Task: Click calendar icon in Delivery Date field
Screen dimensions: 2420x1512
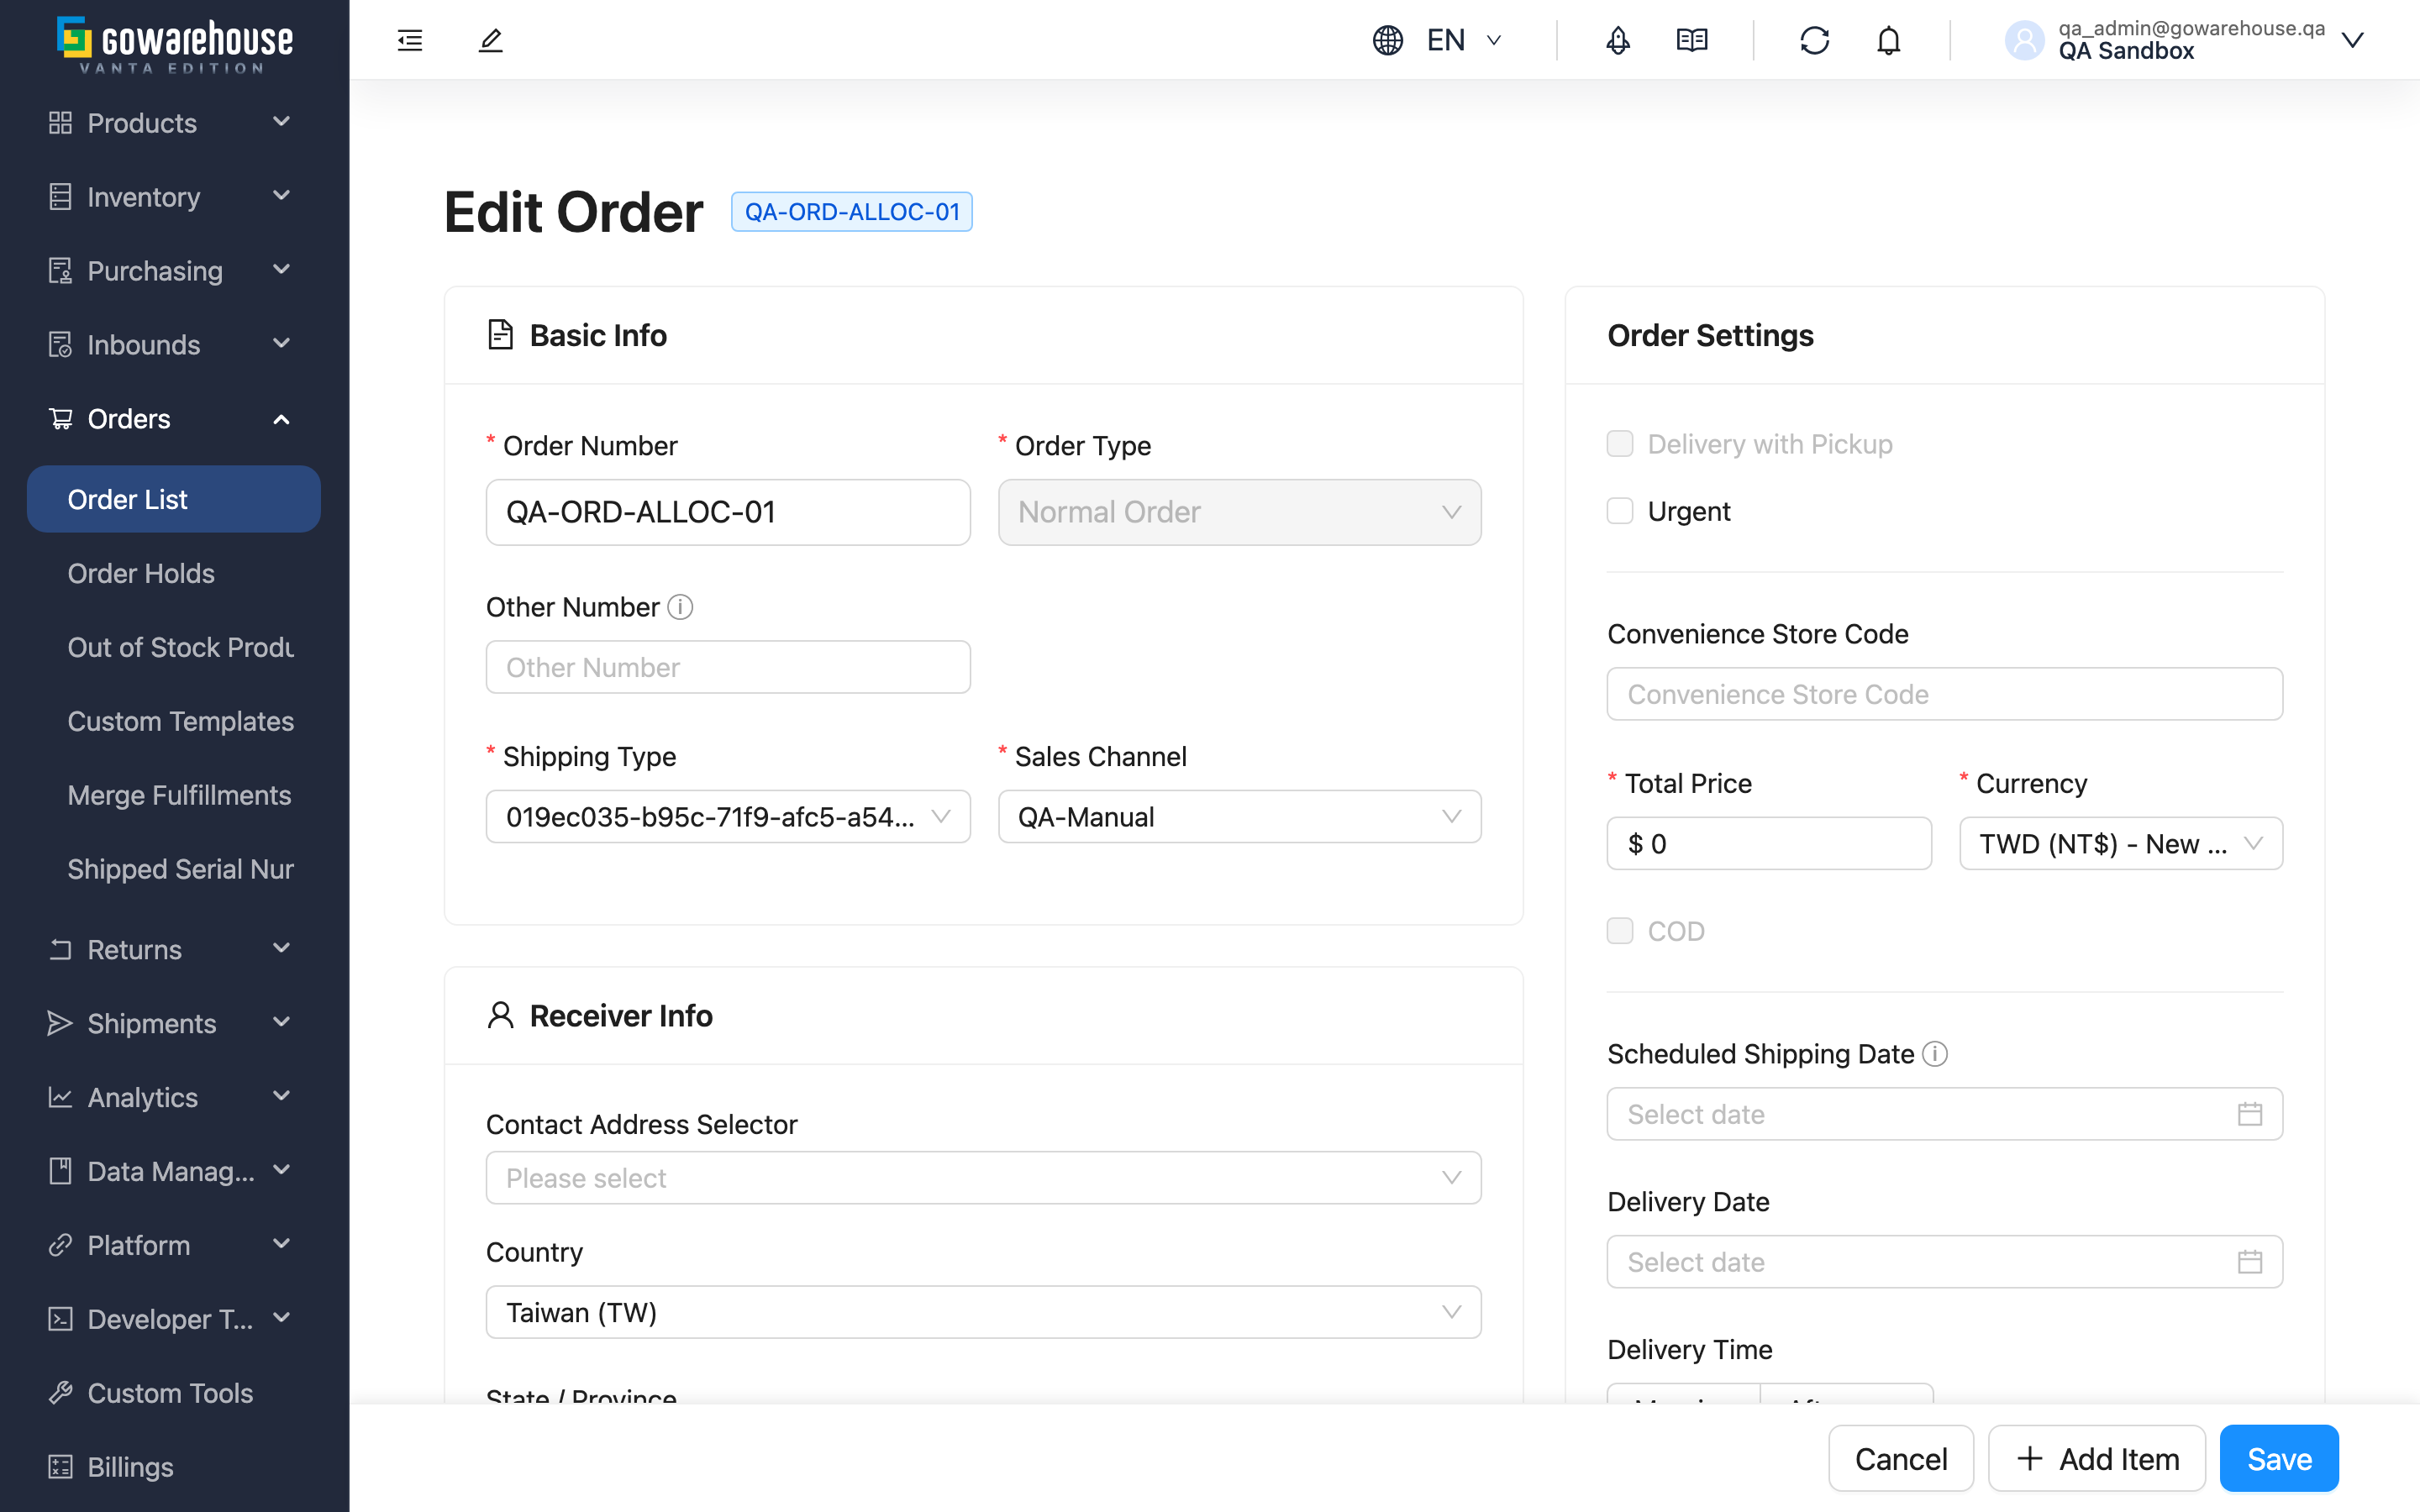Action: pyautogui.click(x=2250, y=1262)
